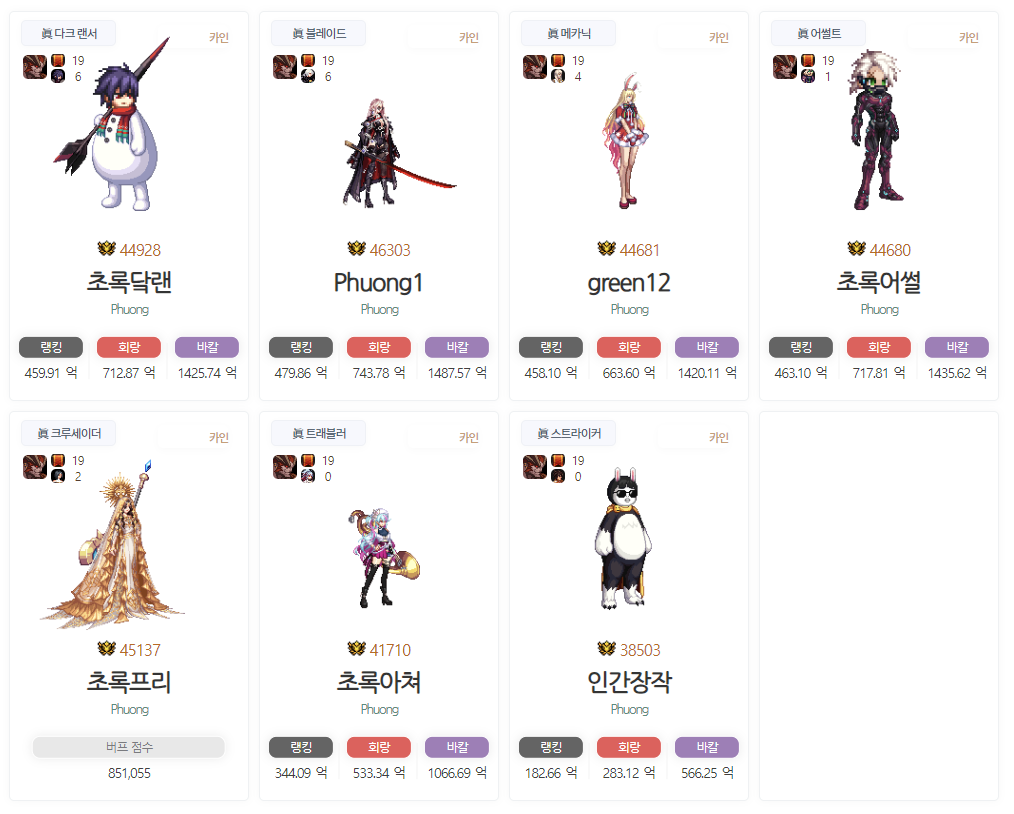This screenshot has width=1014, height=814.
Task: Click the raid boss icon on 초록아쳐 card
Action: coord(285,467)
